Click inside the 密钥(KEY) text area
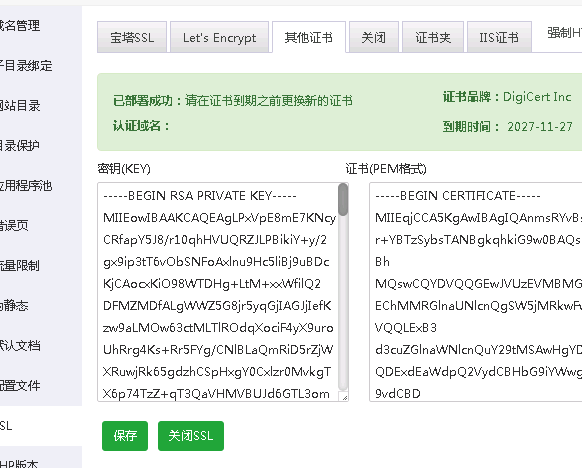Image resolution: width=582 pixels, height=468 pixels. tap(223, 292)
